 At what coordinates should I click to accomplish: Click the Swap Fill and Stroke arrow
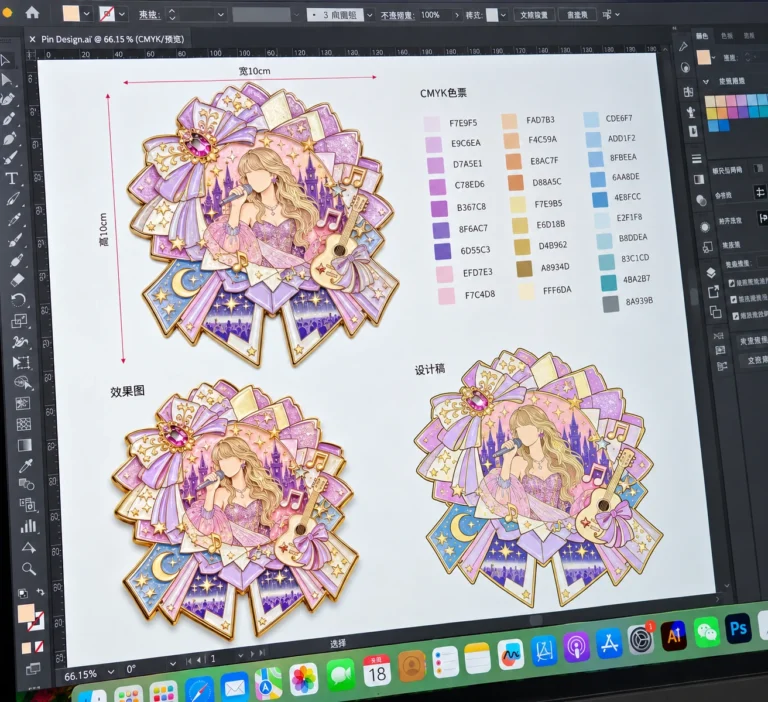coord(41,592)
